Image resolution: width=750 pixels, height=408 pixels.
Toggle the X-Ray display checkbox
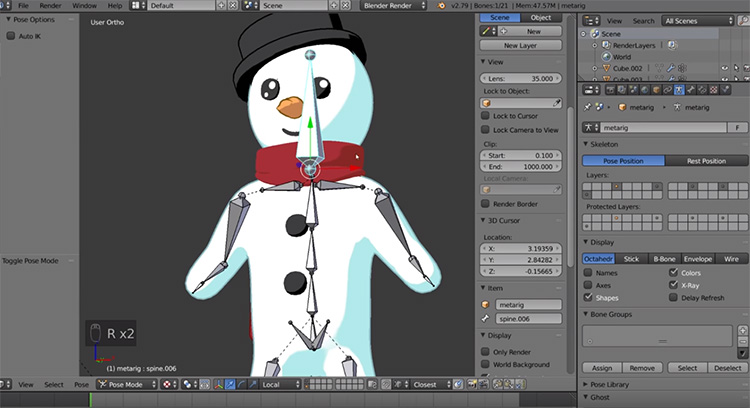tap(673, 285)
